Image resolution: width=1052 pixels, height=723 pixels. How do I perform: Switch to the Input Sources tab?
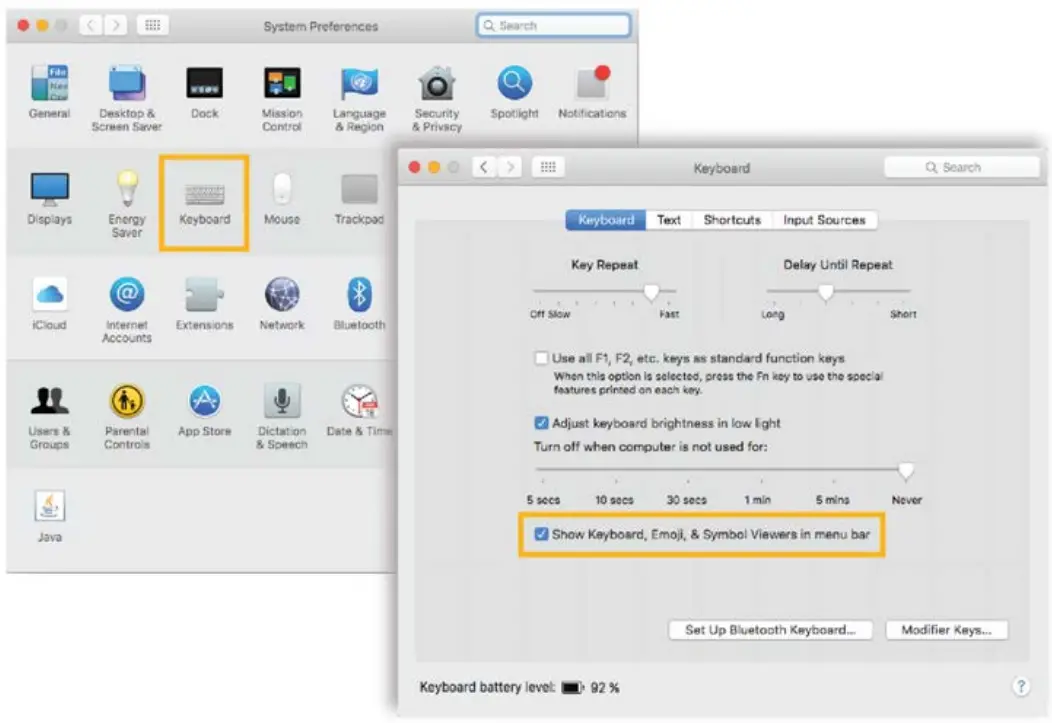click(x=825, y=220)
